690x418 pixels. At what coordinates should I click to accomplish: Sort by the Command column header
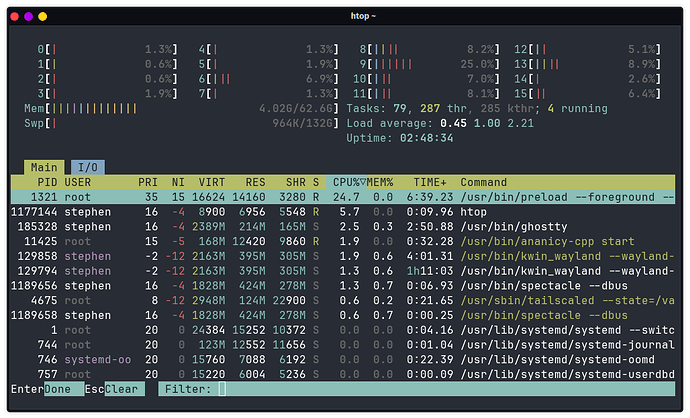pyautogui.click(x=484, y=182)
